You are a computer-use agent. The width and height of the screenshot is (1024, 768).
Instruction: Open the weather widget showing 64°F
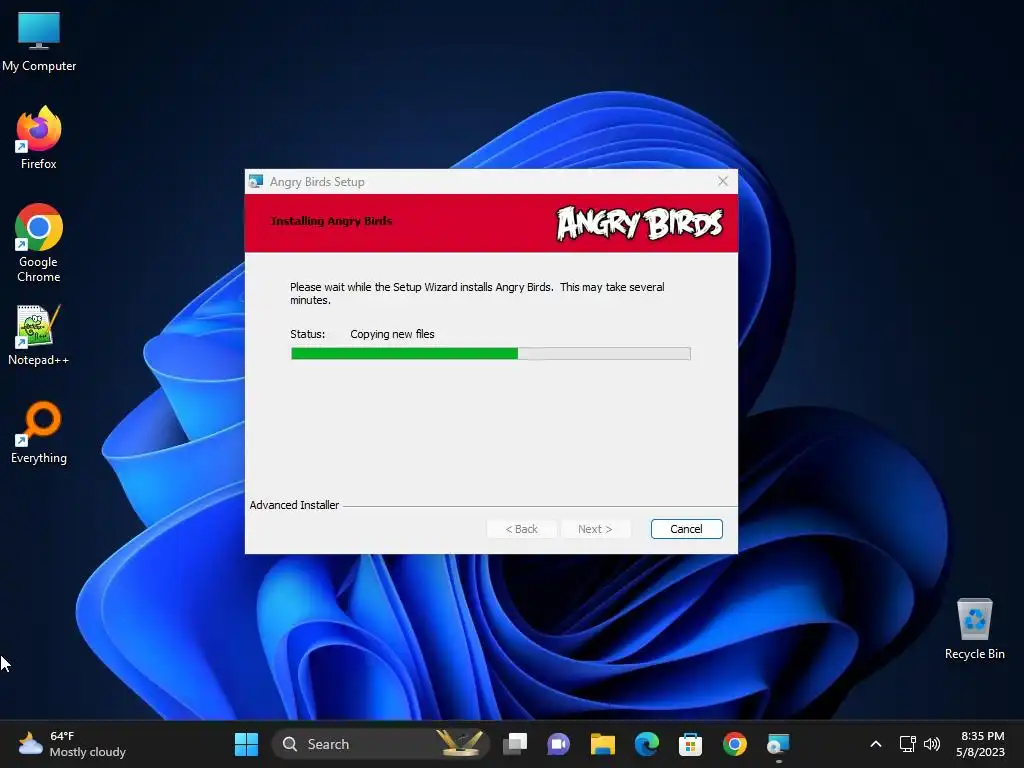72,744
